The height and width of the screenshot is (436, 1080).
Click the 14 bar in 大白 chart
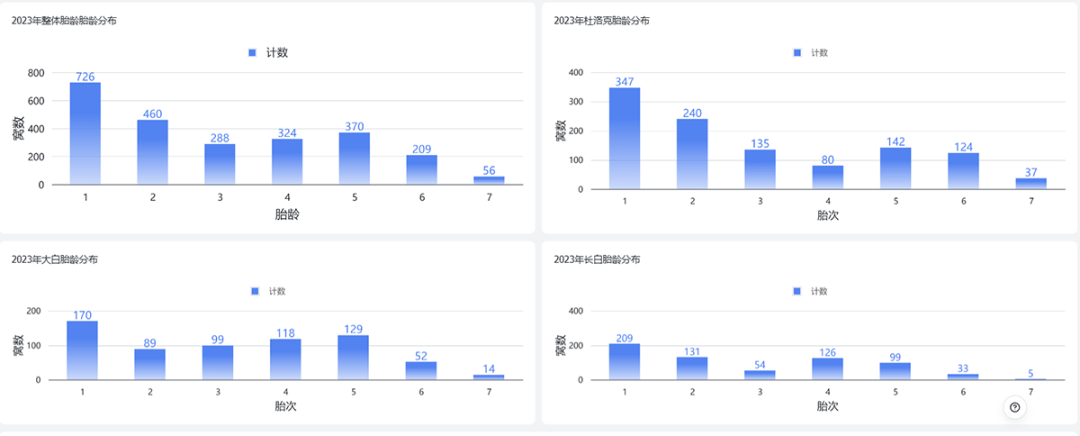[x=488, y=377]
